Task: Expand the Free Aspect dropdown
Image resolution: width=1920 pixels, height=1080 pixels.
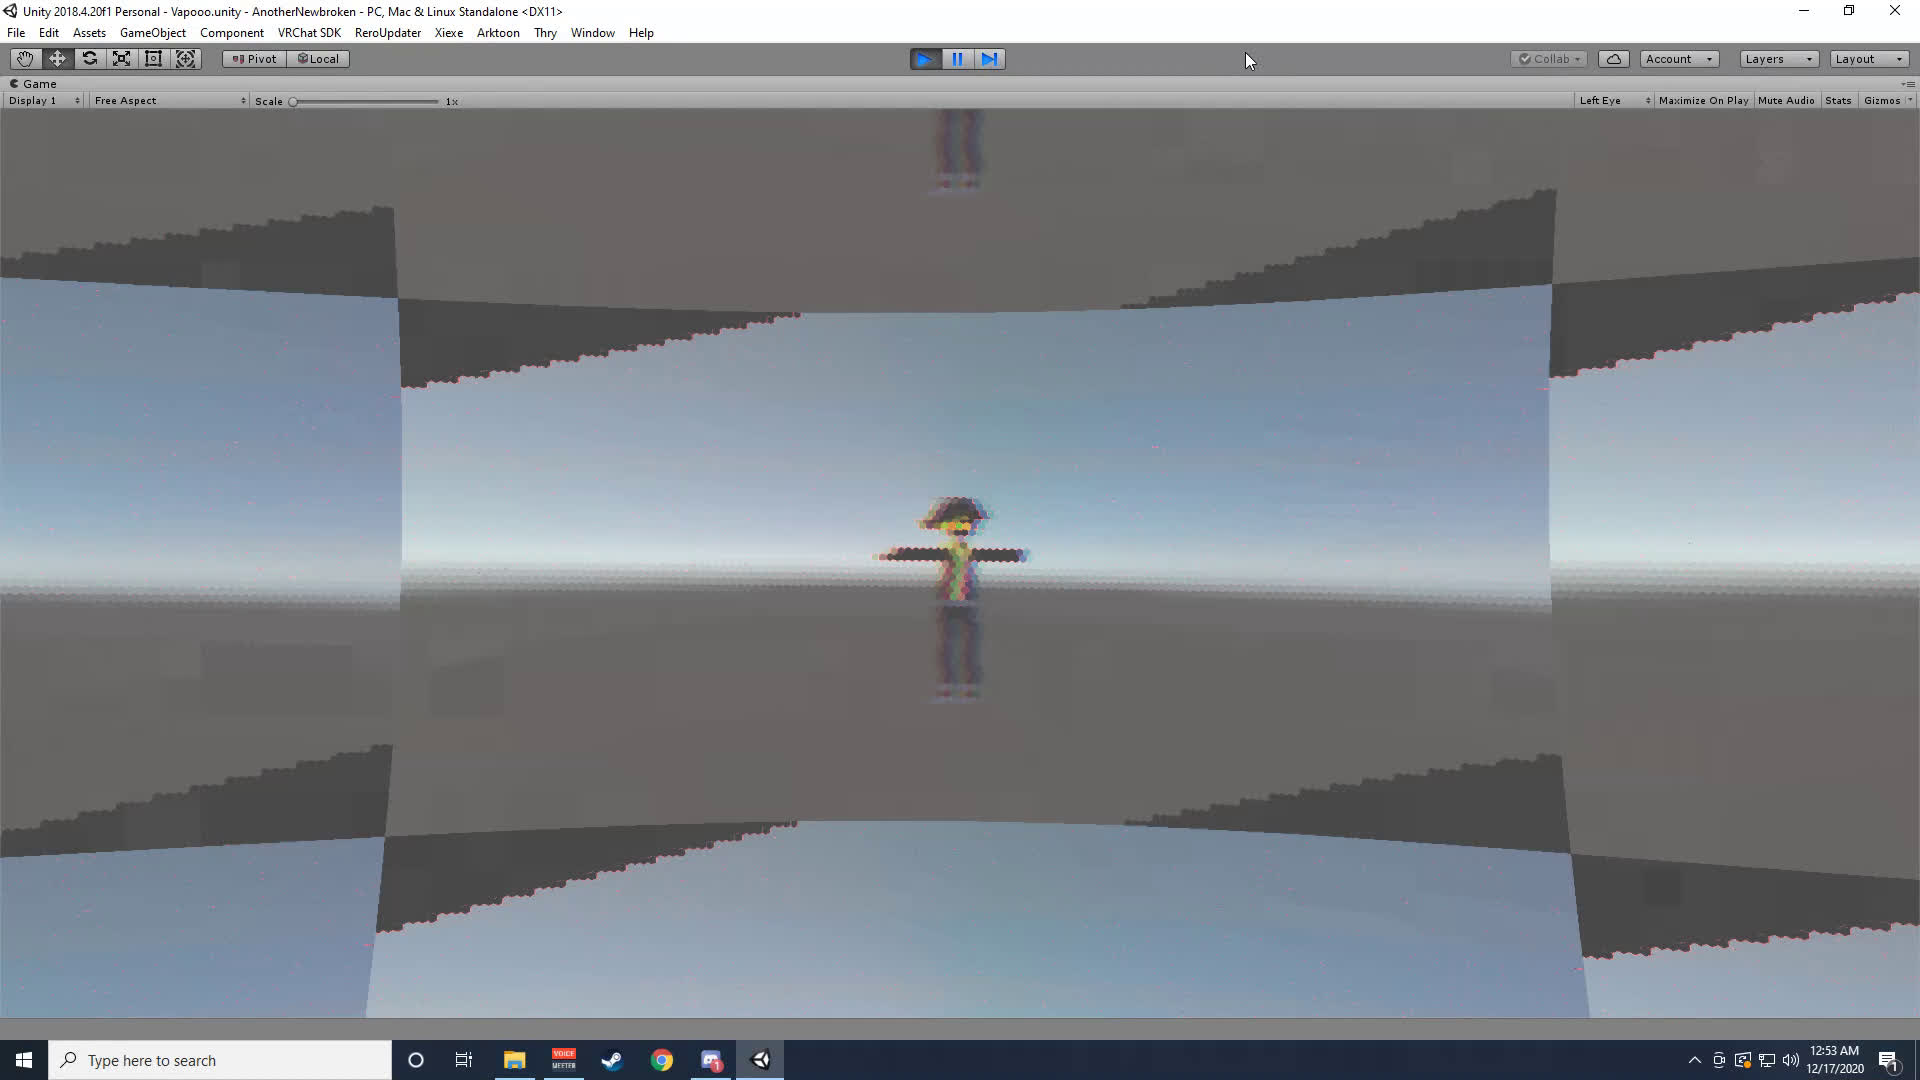Action: [168, 101]
